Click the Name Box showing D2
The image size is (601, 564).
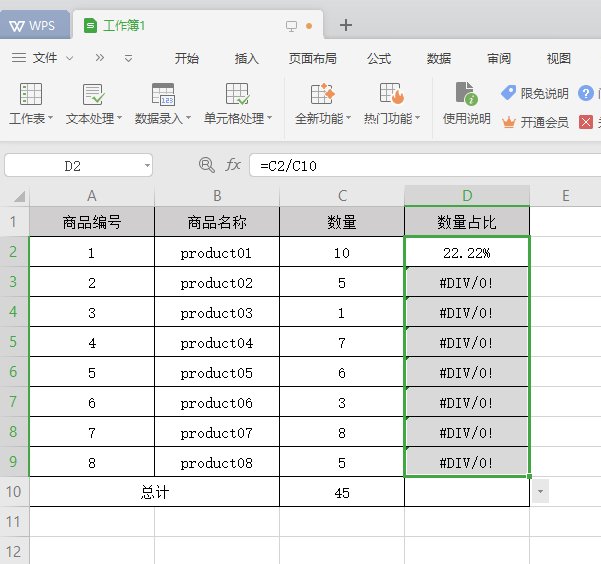tap(72, 166)
